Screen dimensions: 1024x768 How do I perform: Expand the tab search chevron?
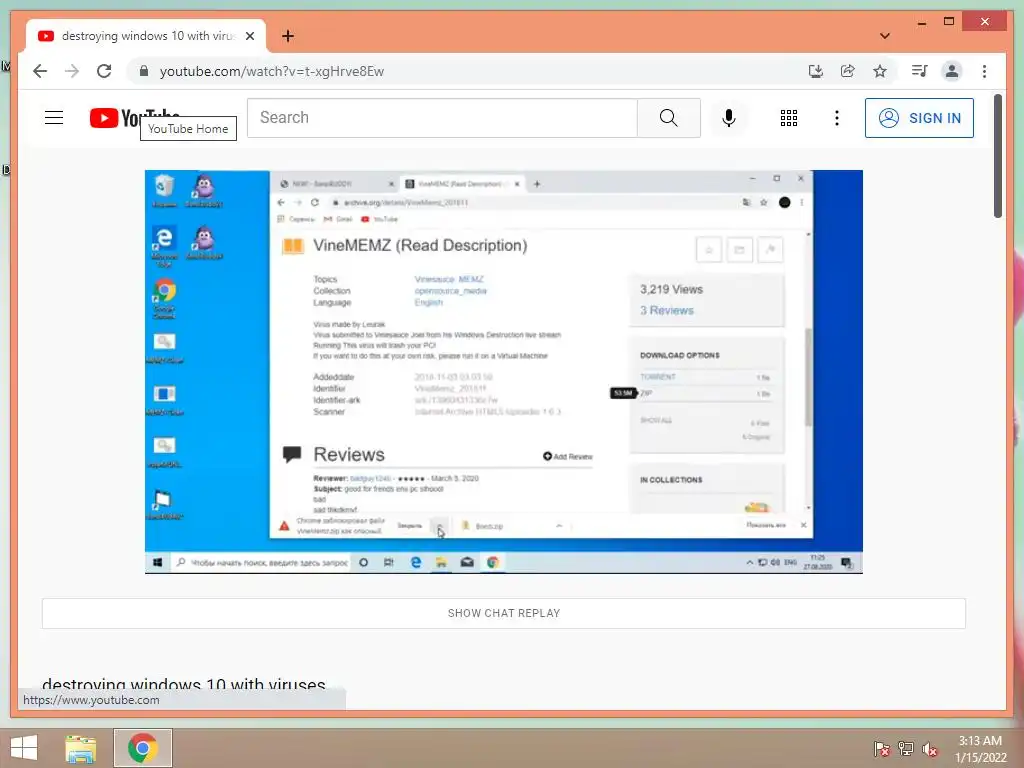point(885,36)
